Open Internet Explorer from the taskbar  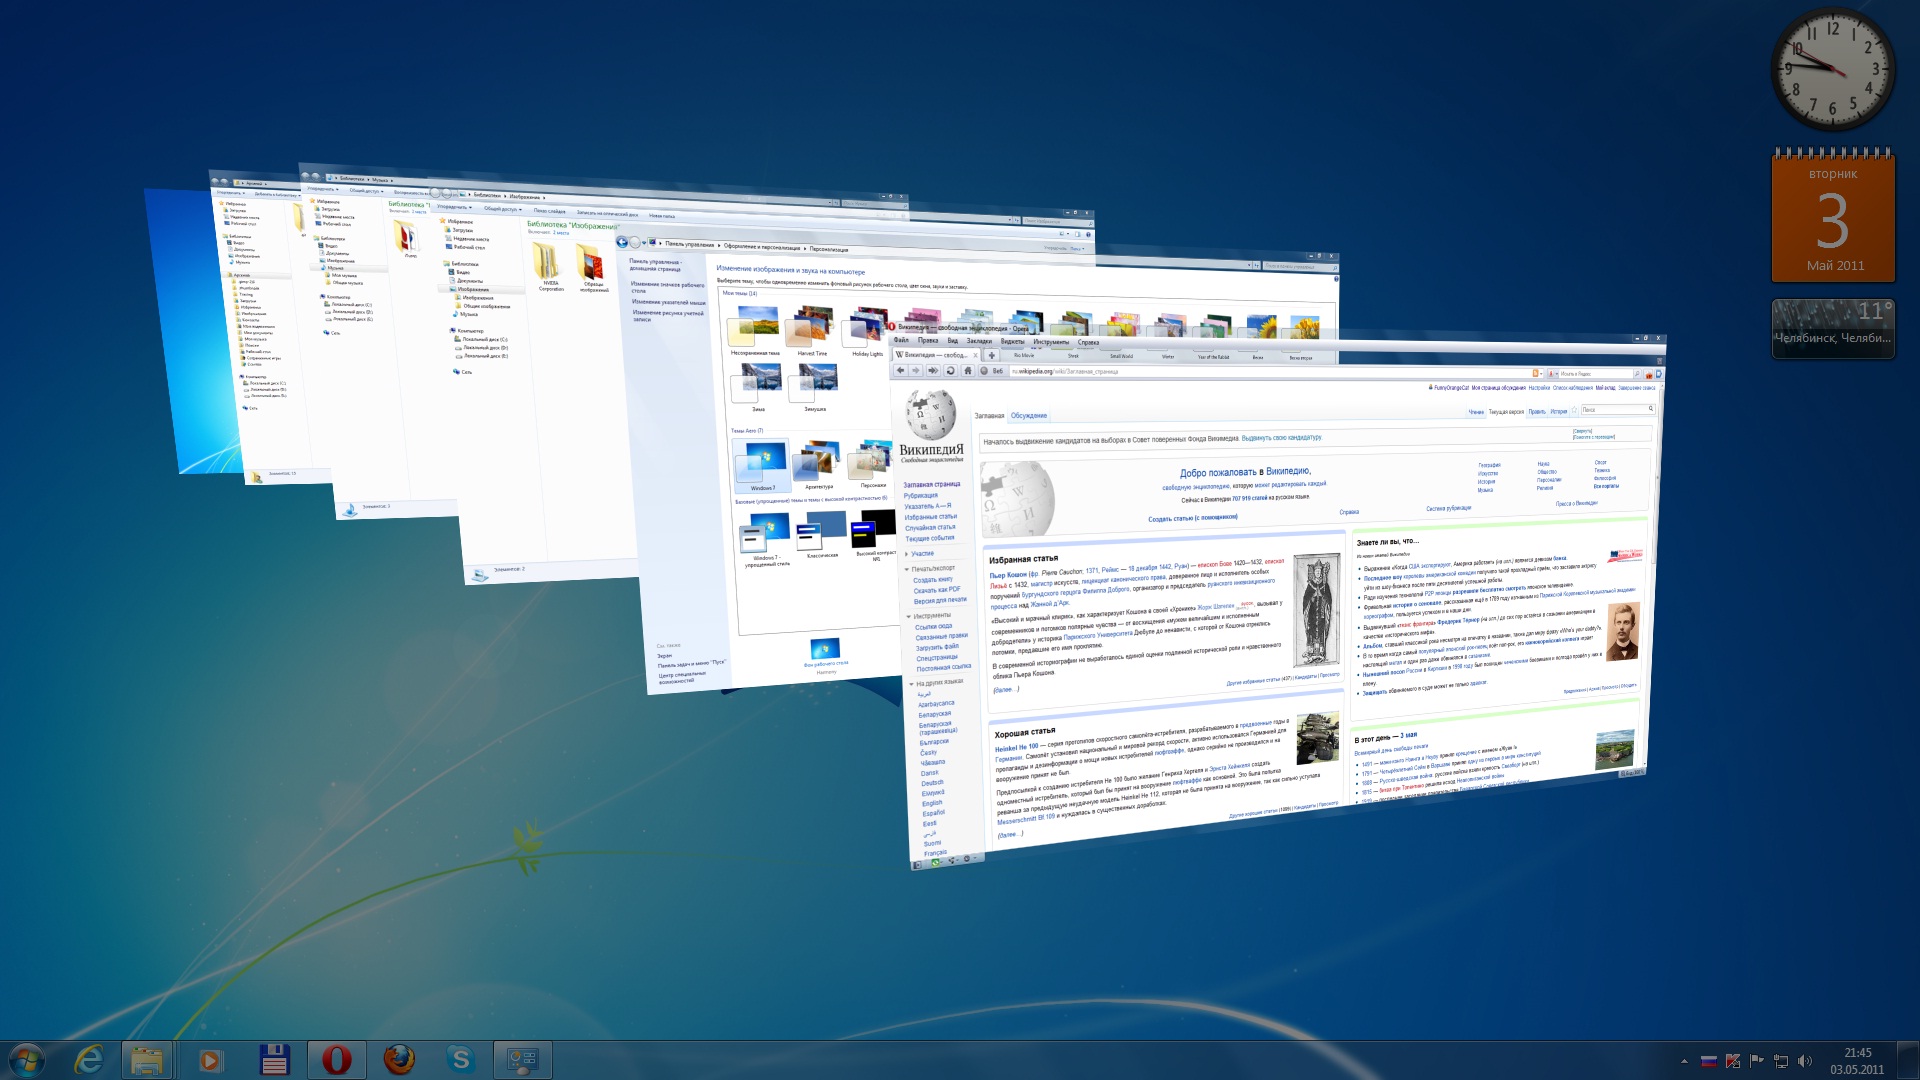[x=88, y=1060]
